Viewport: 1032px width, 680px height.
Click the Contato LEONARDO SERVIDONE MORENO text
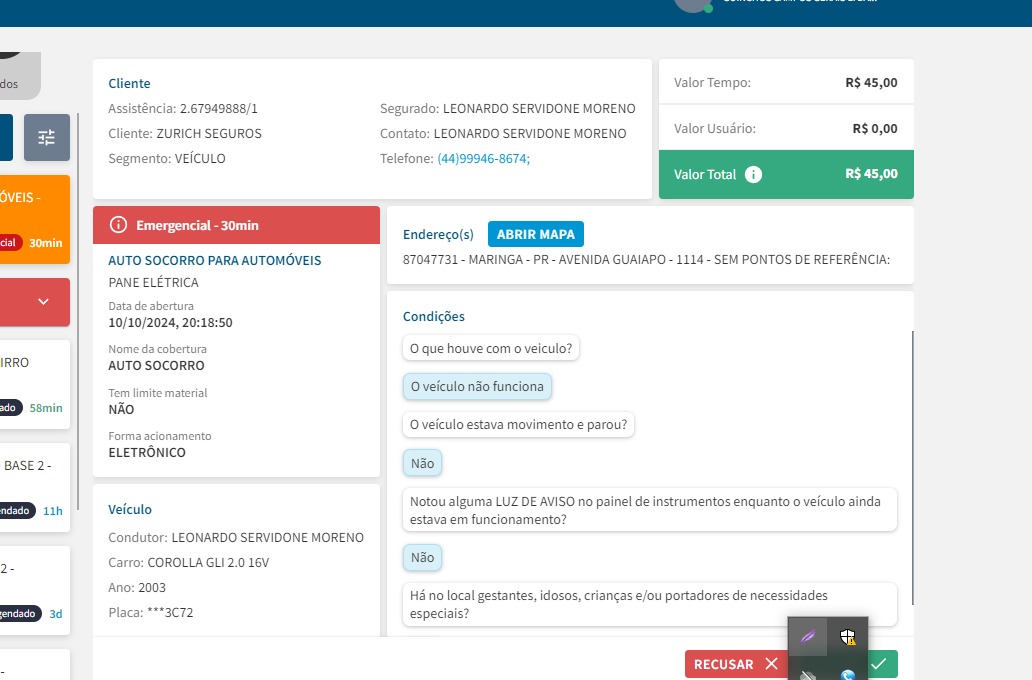(503, 134)
